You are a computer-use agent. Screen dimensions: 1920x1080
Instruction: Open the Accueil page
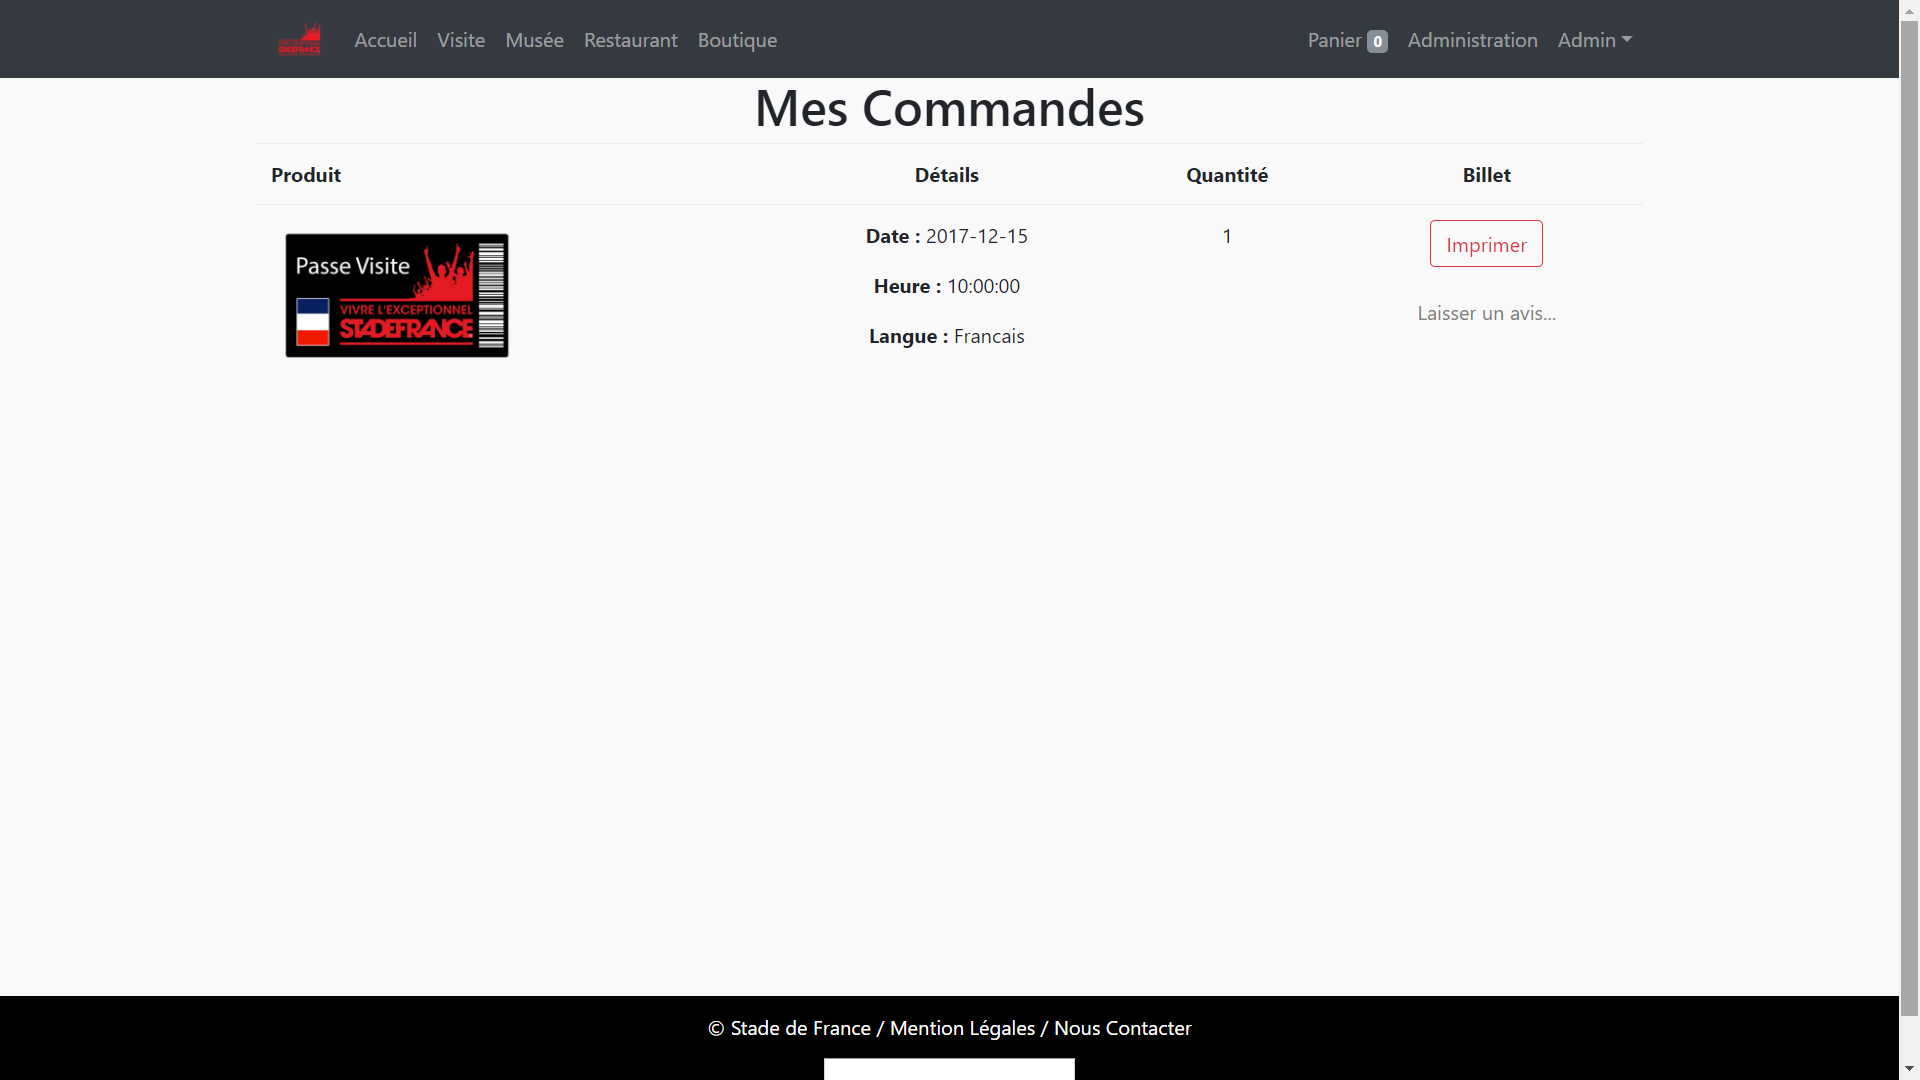385,40
